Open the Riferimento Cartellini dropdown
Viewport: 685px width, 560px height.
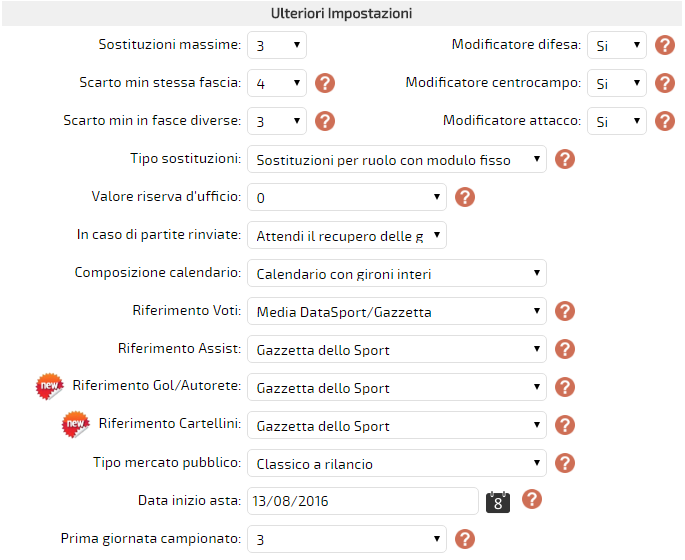397,425
